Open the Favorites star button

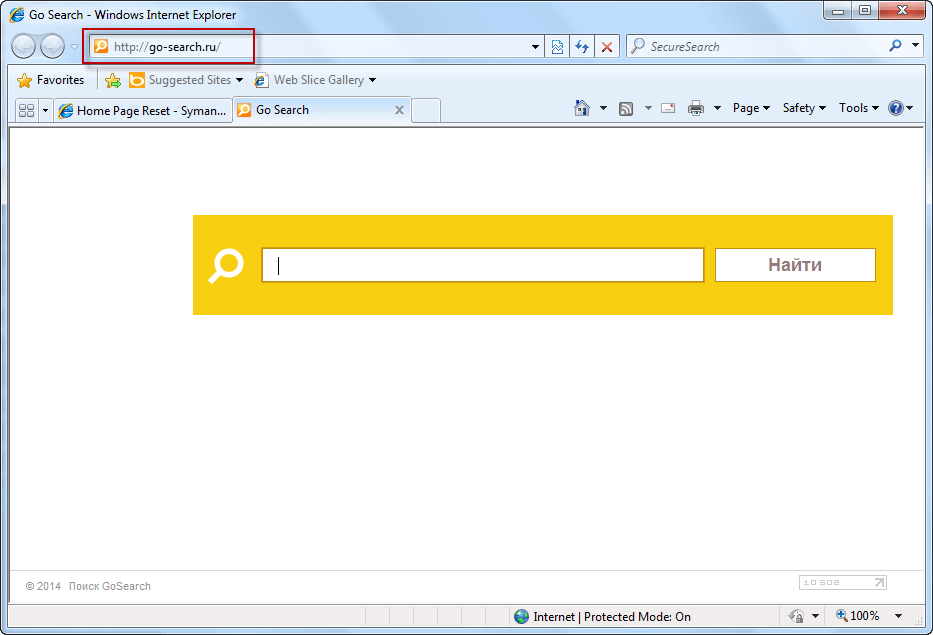51,80
